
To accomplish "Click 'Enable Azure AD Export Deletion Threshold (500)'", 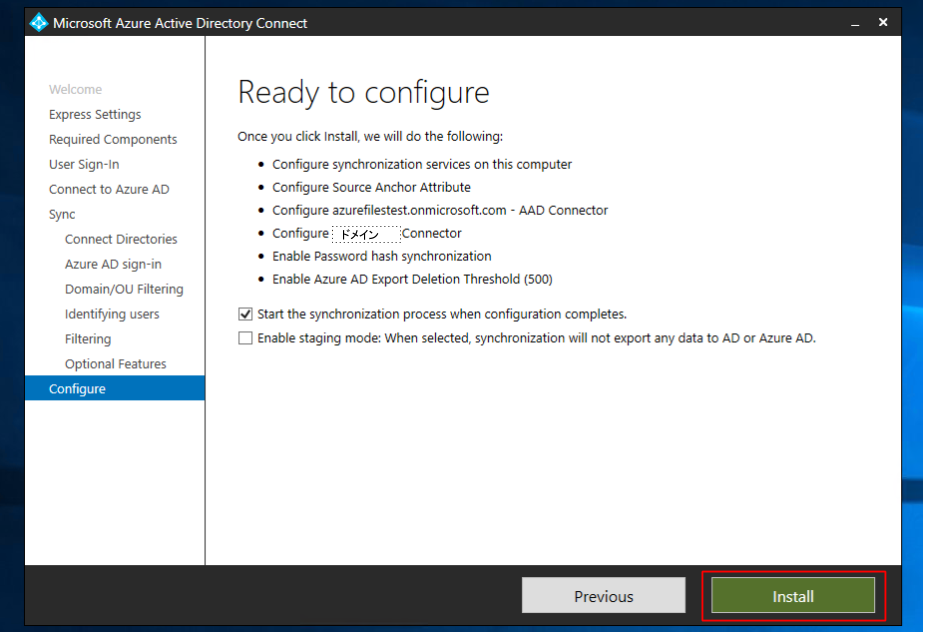I will [412, 279].
